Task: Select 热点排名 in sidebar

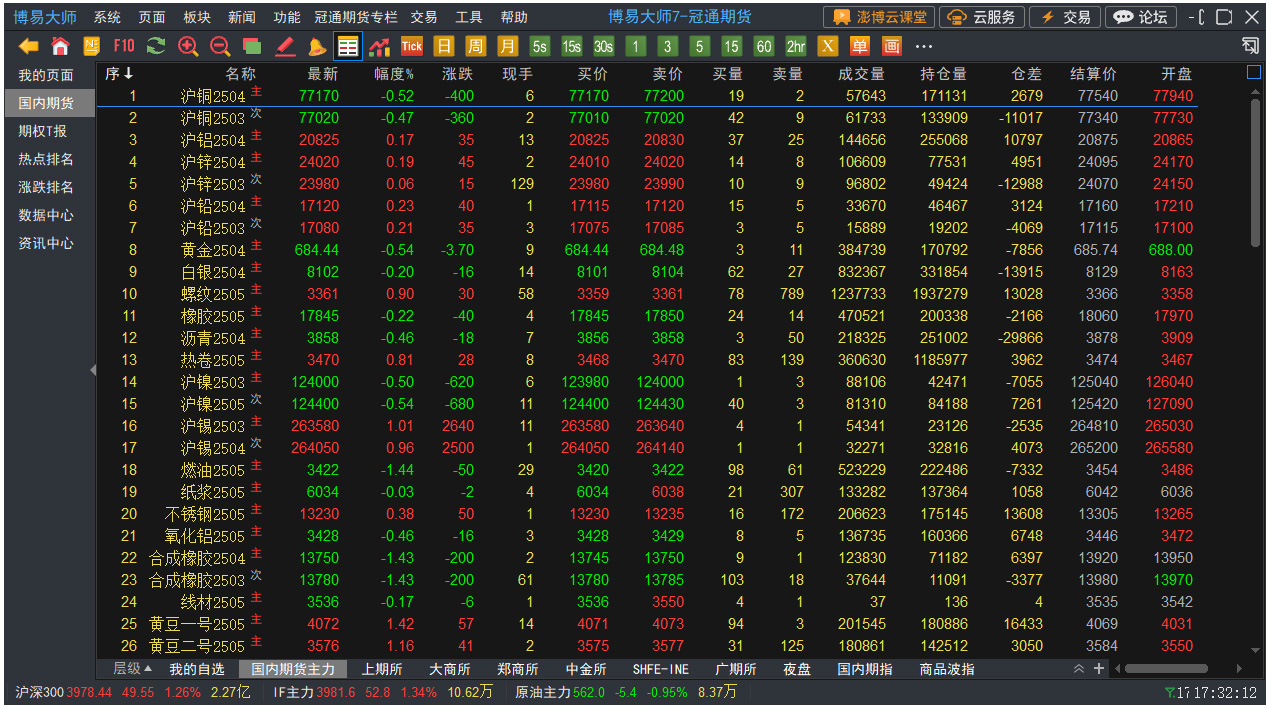Action: [46, 159]
